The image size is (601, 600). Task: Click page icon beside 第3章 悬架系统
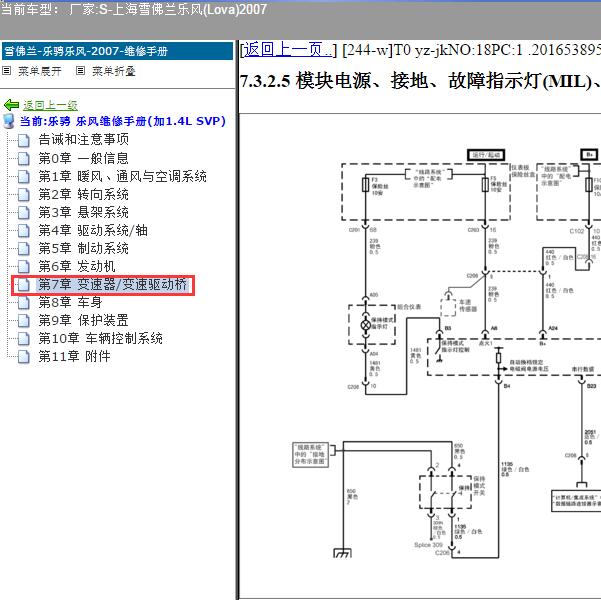[x=24, y=212]
